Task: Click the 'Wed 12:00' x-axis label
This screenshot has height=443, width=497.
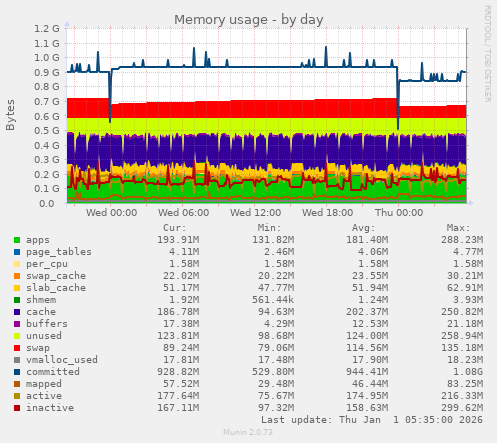Action: pyautogui.click(x=255, y=213)
